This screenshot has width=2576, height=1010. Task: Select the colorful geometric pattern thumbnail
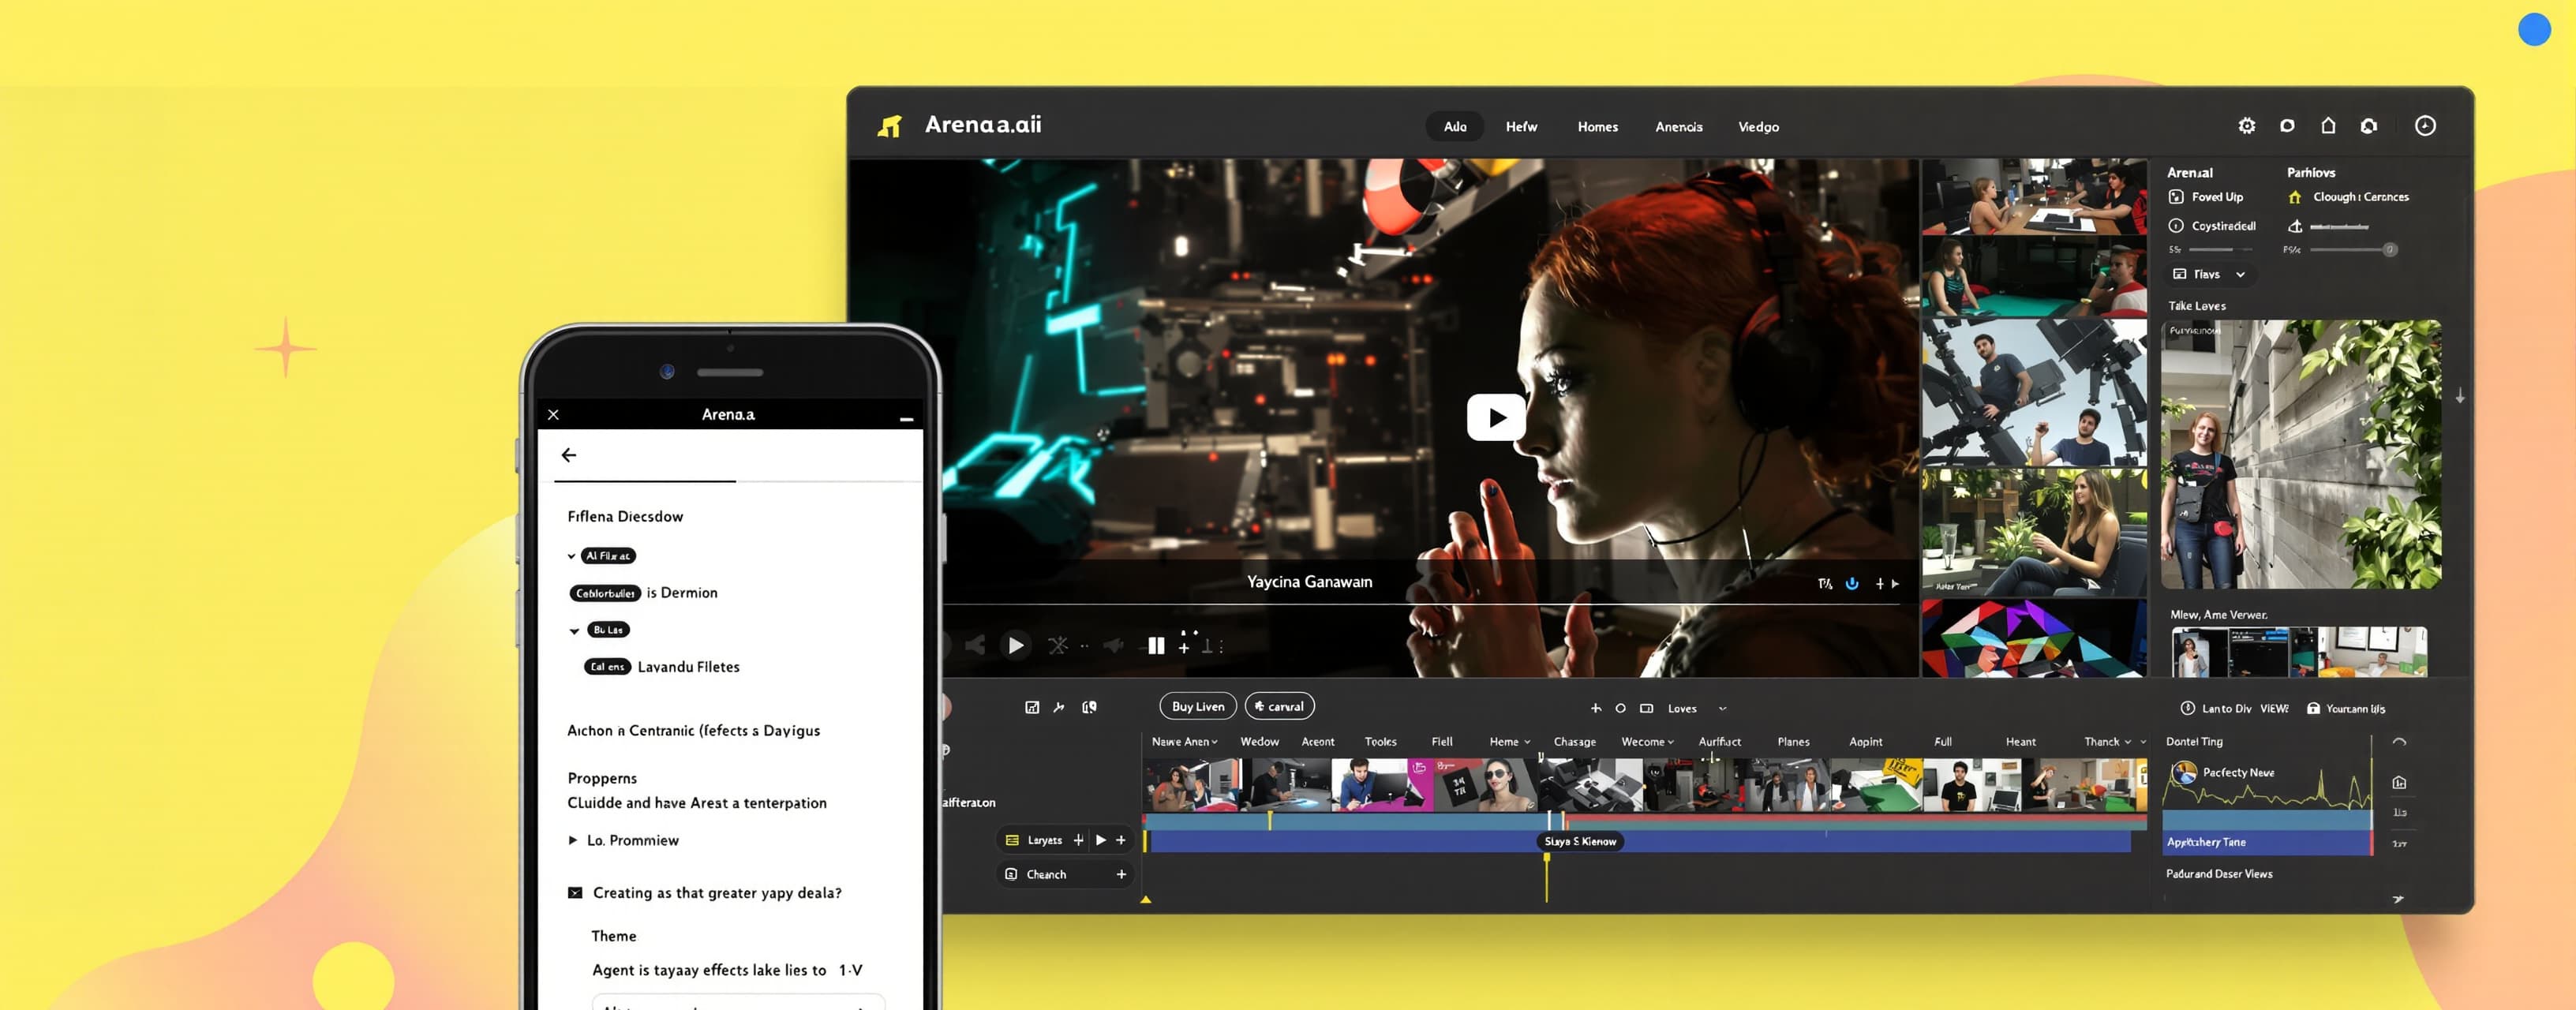(2033, 638)
